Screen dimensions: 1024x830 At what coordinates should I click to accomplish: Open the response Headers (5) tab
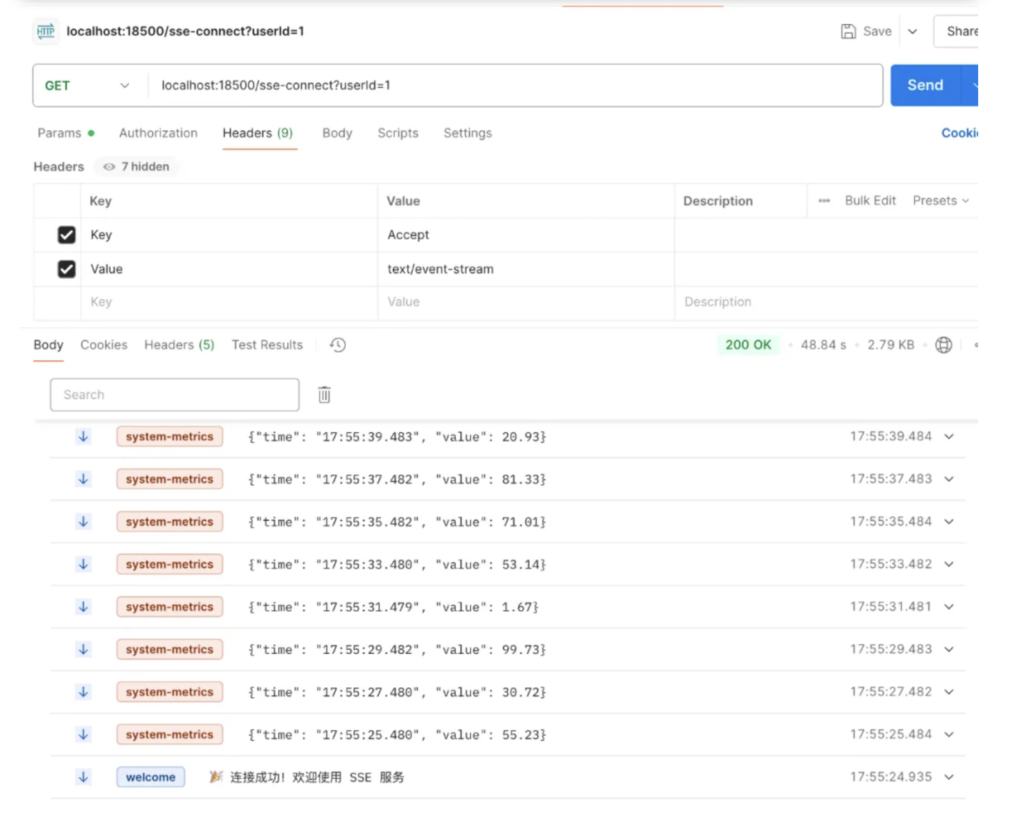[x=179, y=345]
